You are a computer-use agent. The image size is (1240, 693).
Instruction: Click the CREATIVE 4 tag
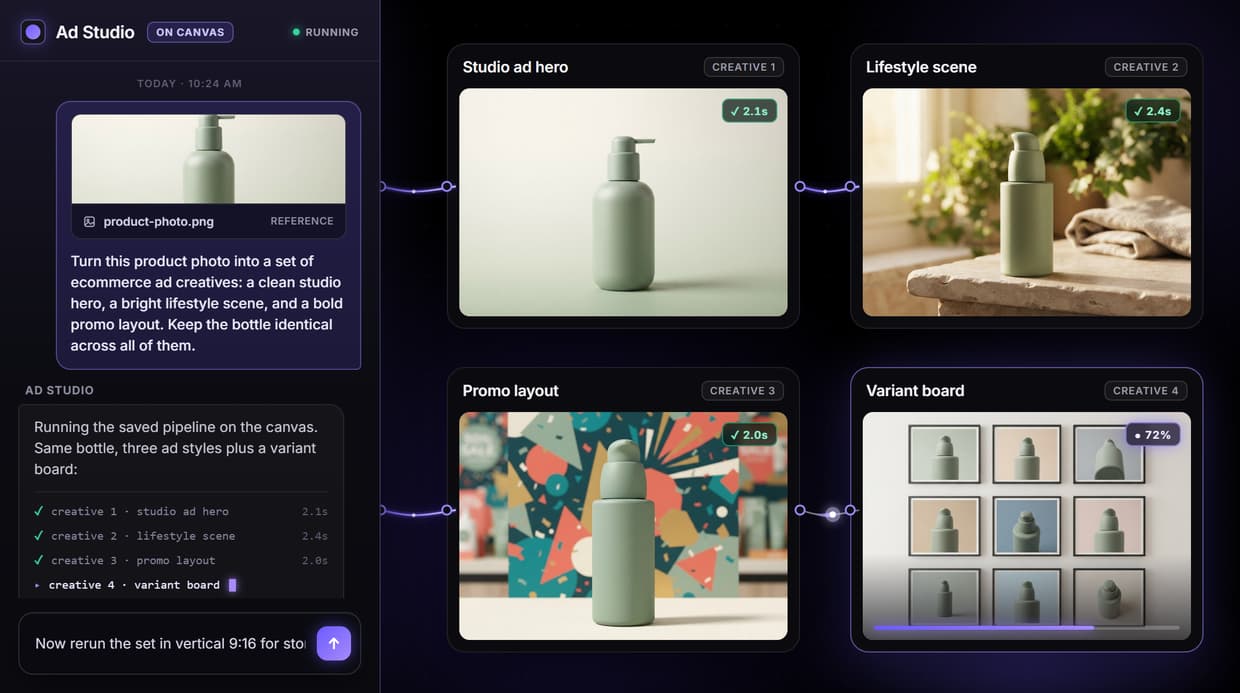tap(1146, 391)
